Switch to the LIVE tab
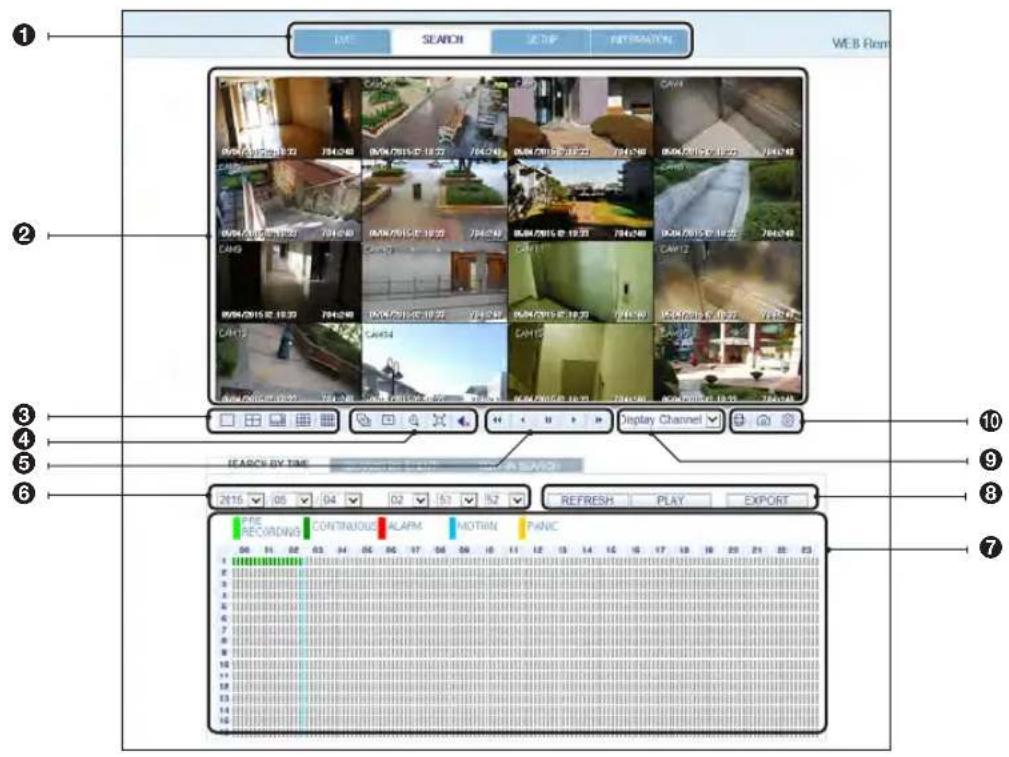1009x757 pixels. tap(343, 41)
